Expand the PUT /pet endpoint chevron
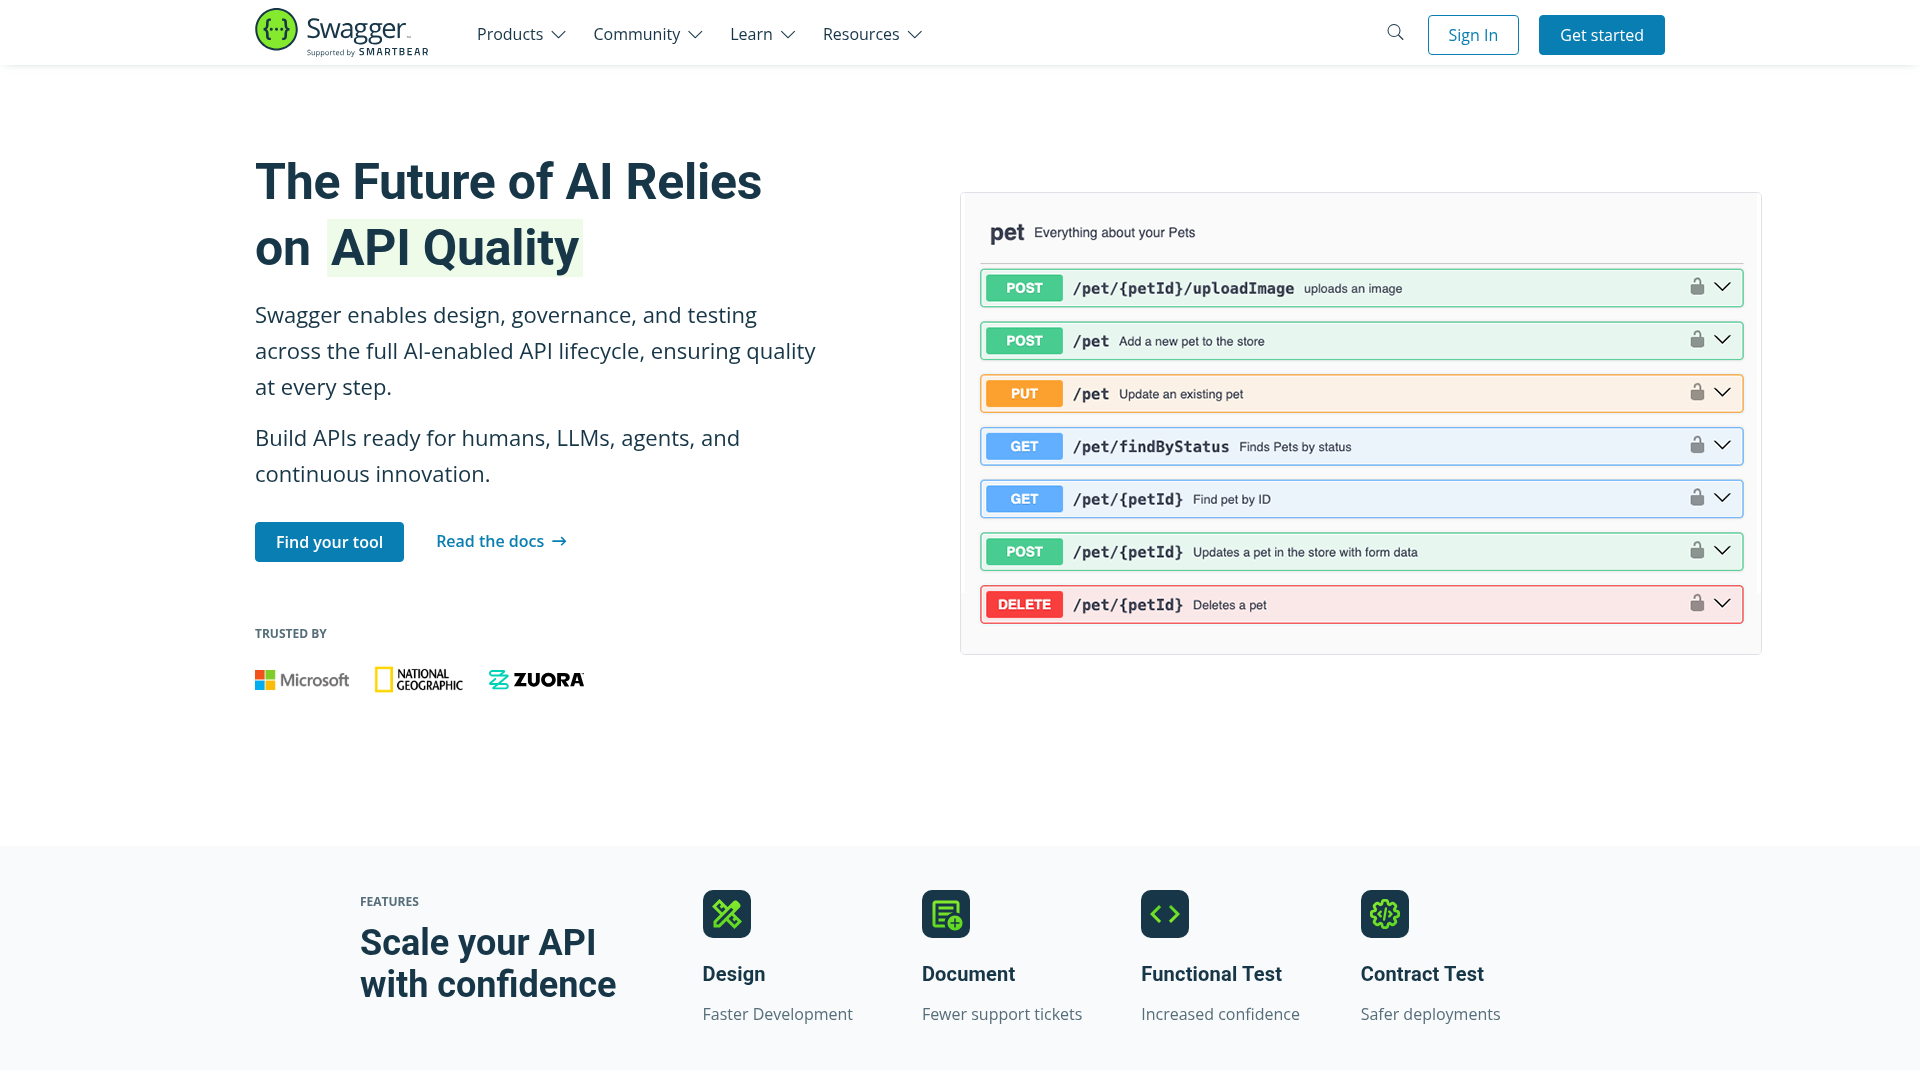The width and height of the screenshot is (1920, 1080). point(1722,393)
